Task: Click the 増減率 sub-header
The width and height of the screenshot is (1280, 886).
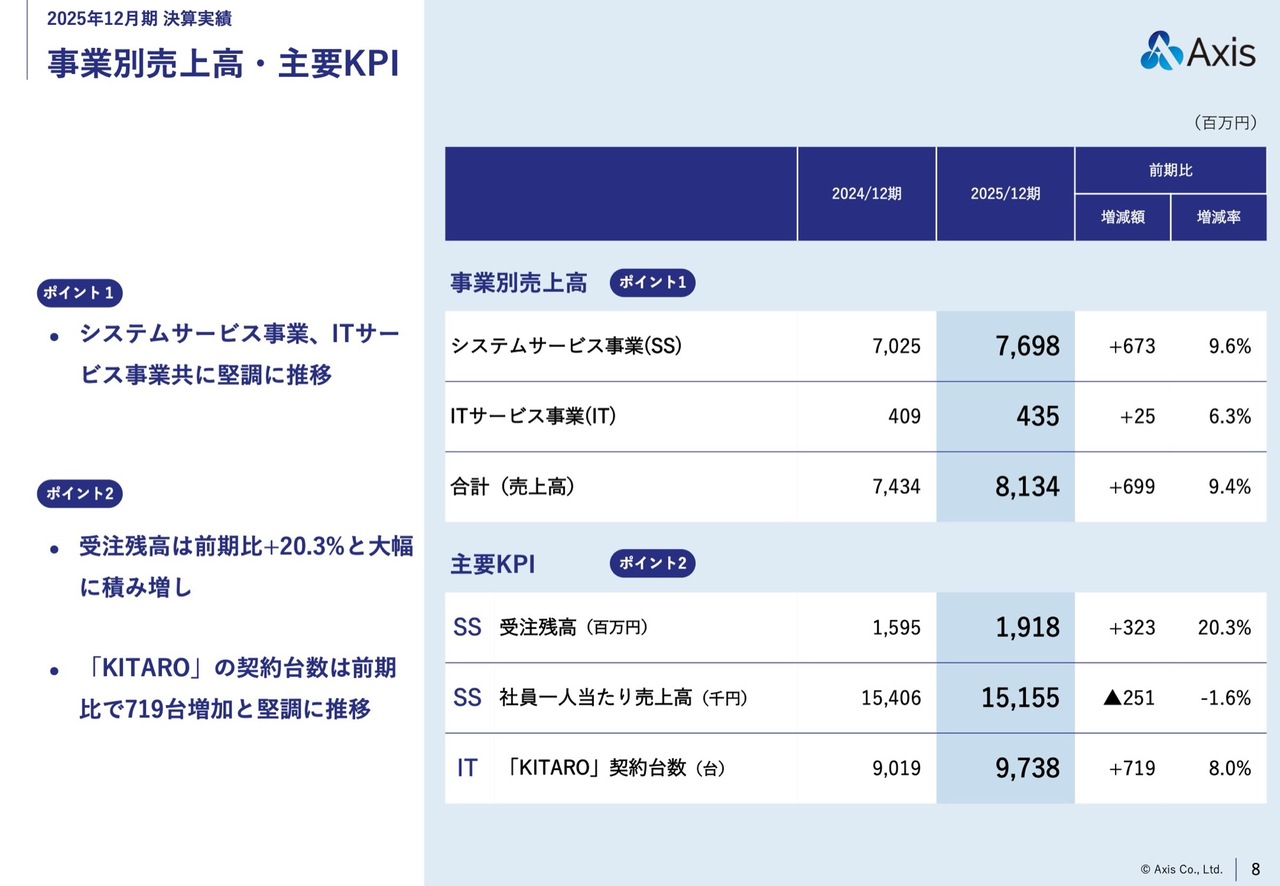Action: click(x=1218, y=217)
